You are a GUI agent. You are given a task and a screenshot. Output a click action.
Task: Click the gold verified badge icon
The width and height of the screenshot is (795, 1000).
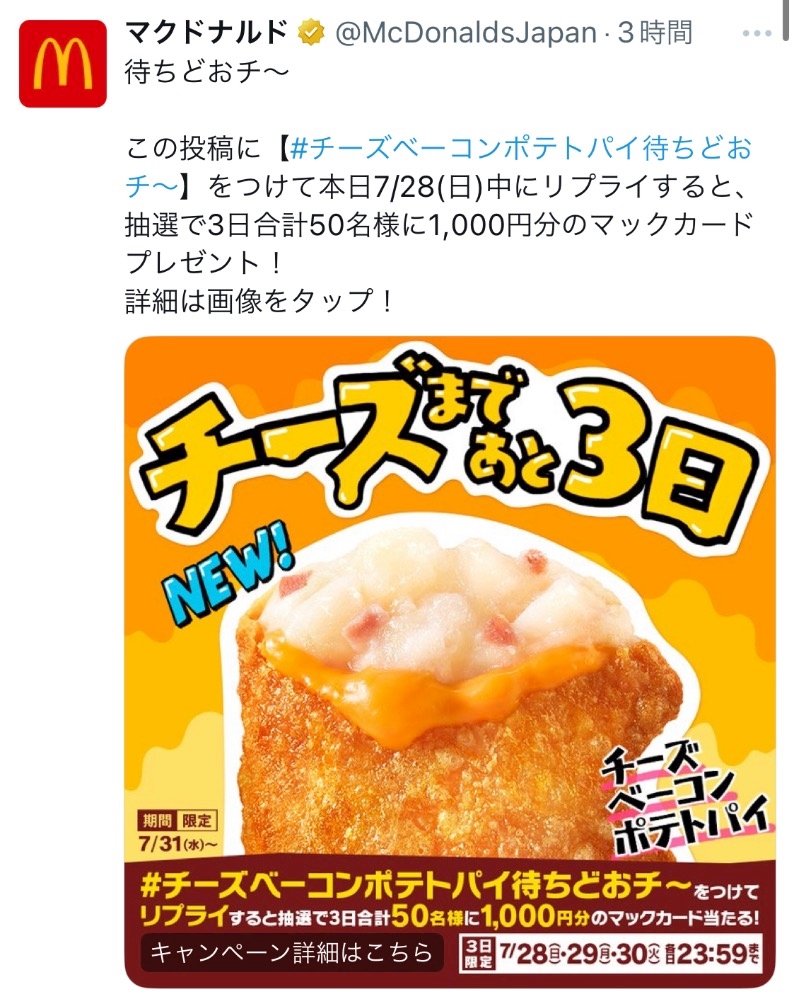(312, 33)
